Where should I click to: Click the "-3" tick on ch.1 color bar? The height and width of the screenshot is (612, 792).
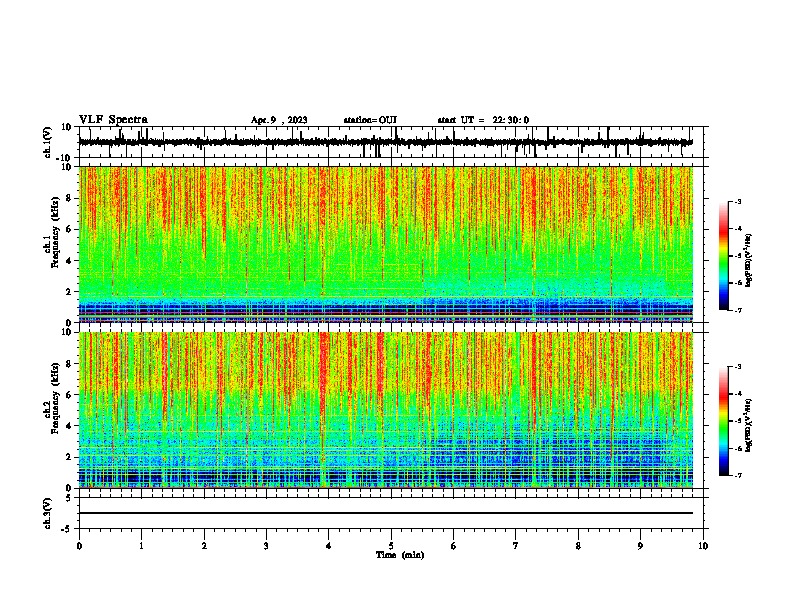[x=737, y=201]
